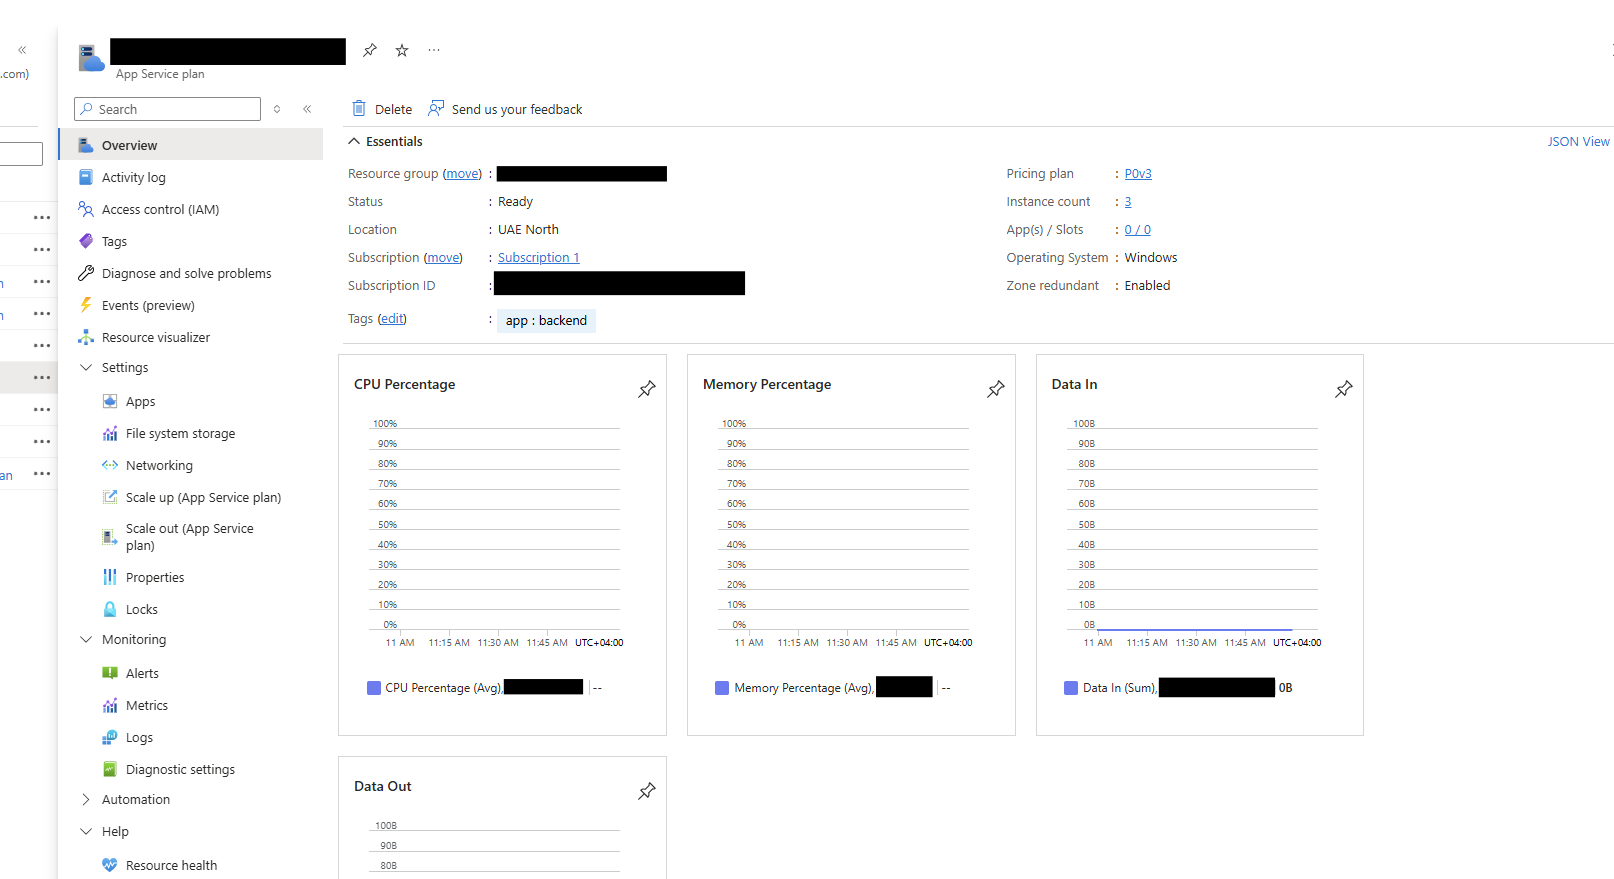Open Alerts under Monitoring
This screenshot has width=1614, height=879.
(x=142, y=673)
